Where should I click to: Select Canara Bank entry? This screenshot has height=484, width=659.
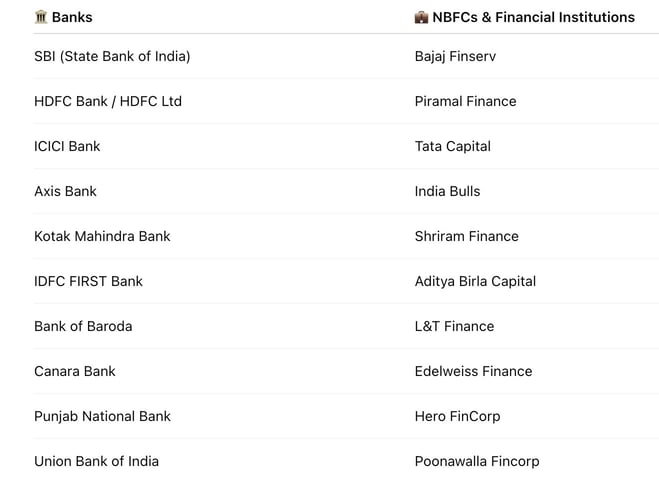tap(75, 371)
